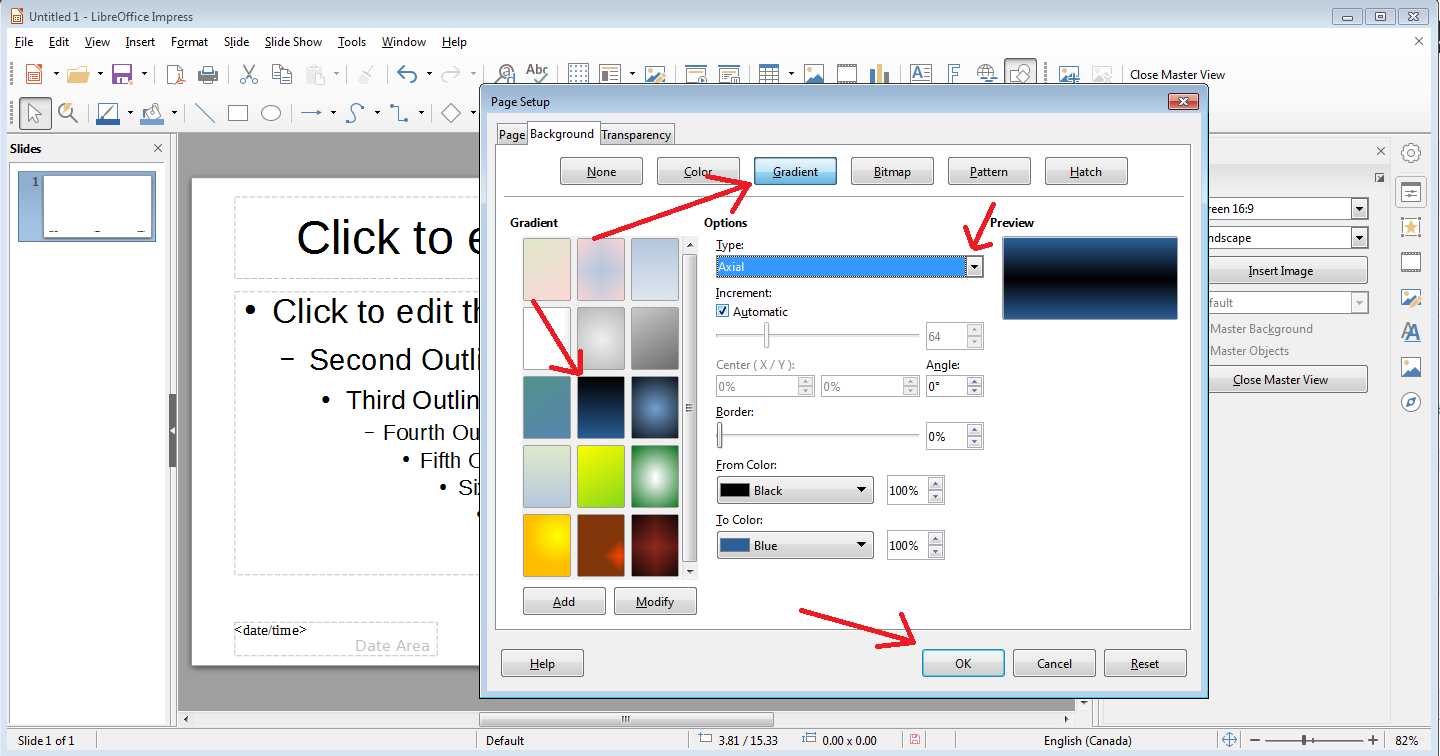Click the Insert Audio or Video icon
Viewport: 1440px width, 756px height.
847,74
